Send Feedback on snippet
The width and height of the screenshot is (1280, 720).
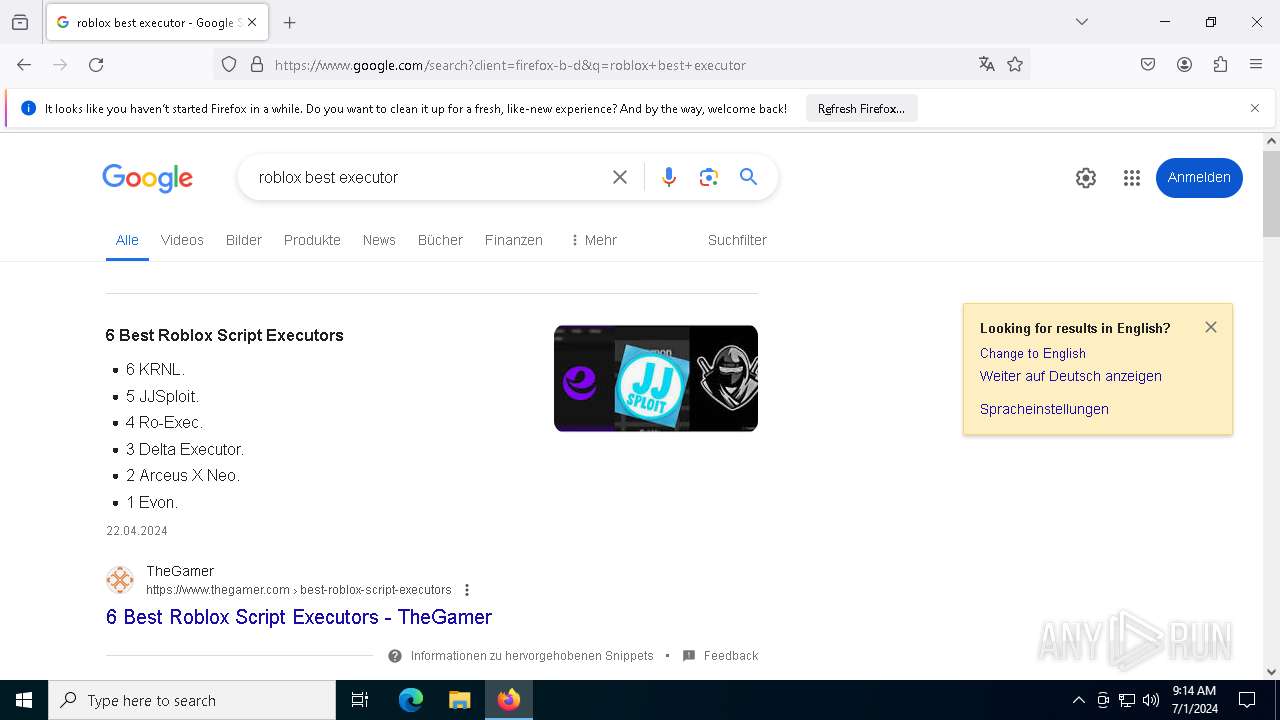click(720, 656)
